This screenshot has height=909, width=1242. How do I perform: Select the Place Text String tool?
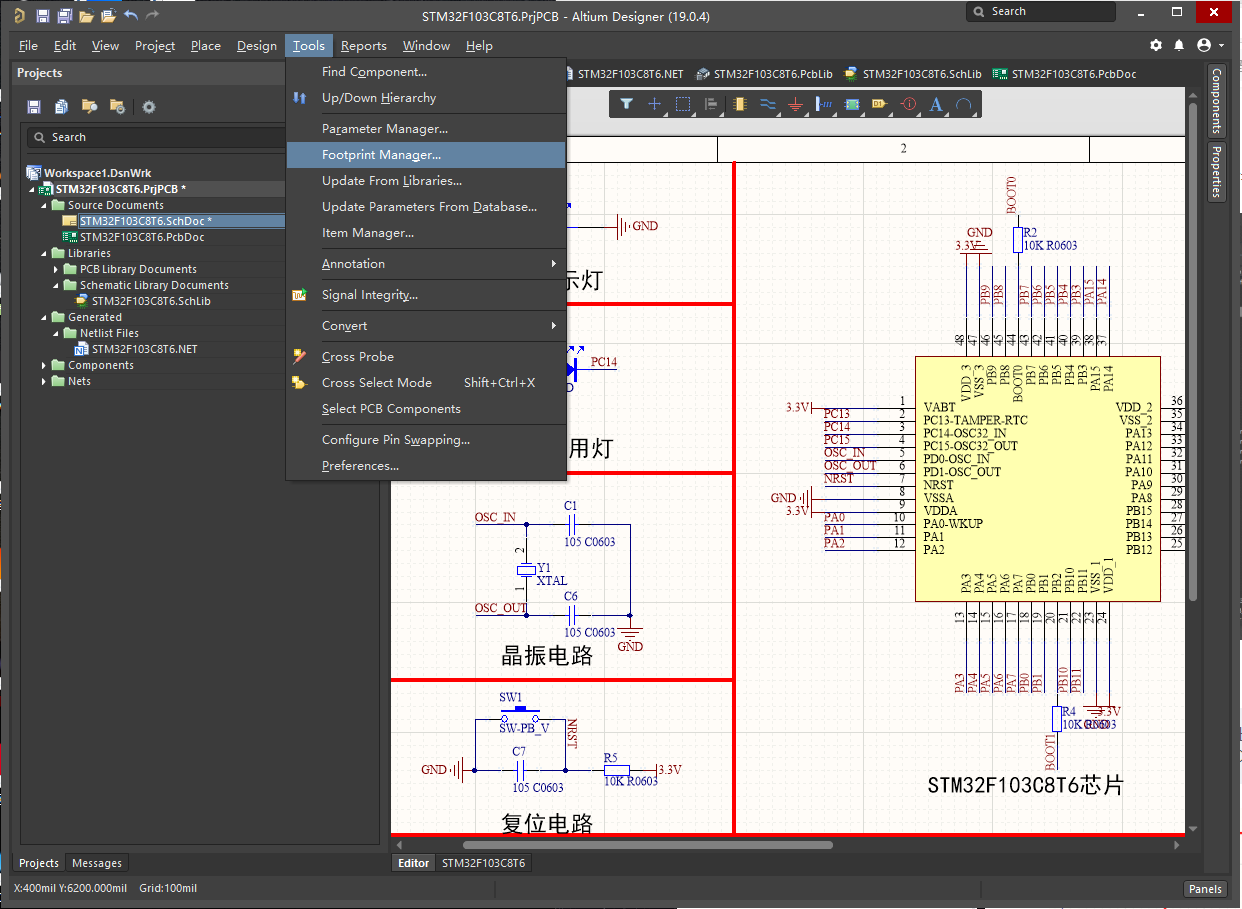click(x=936, y=104)
